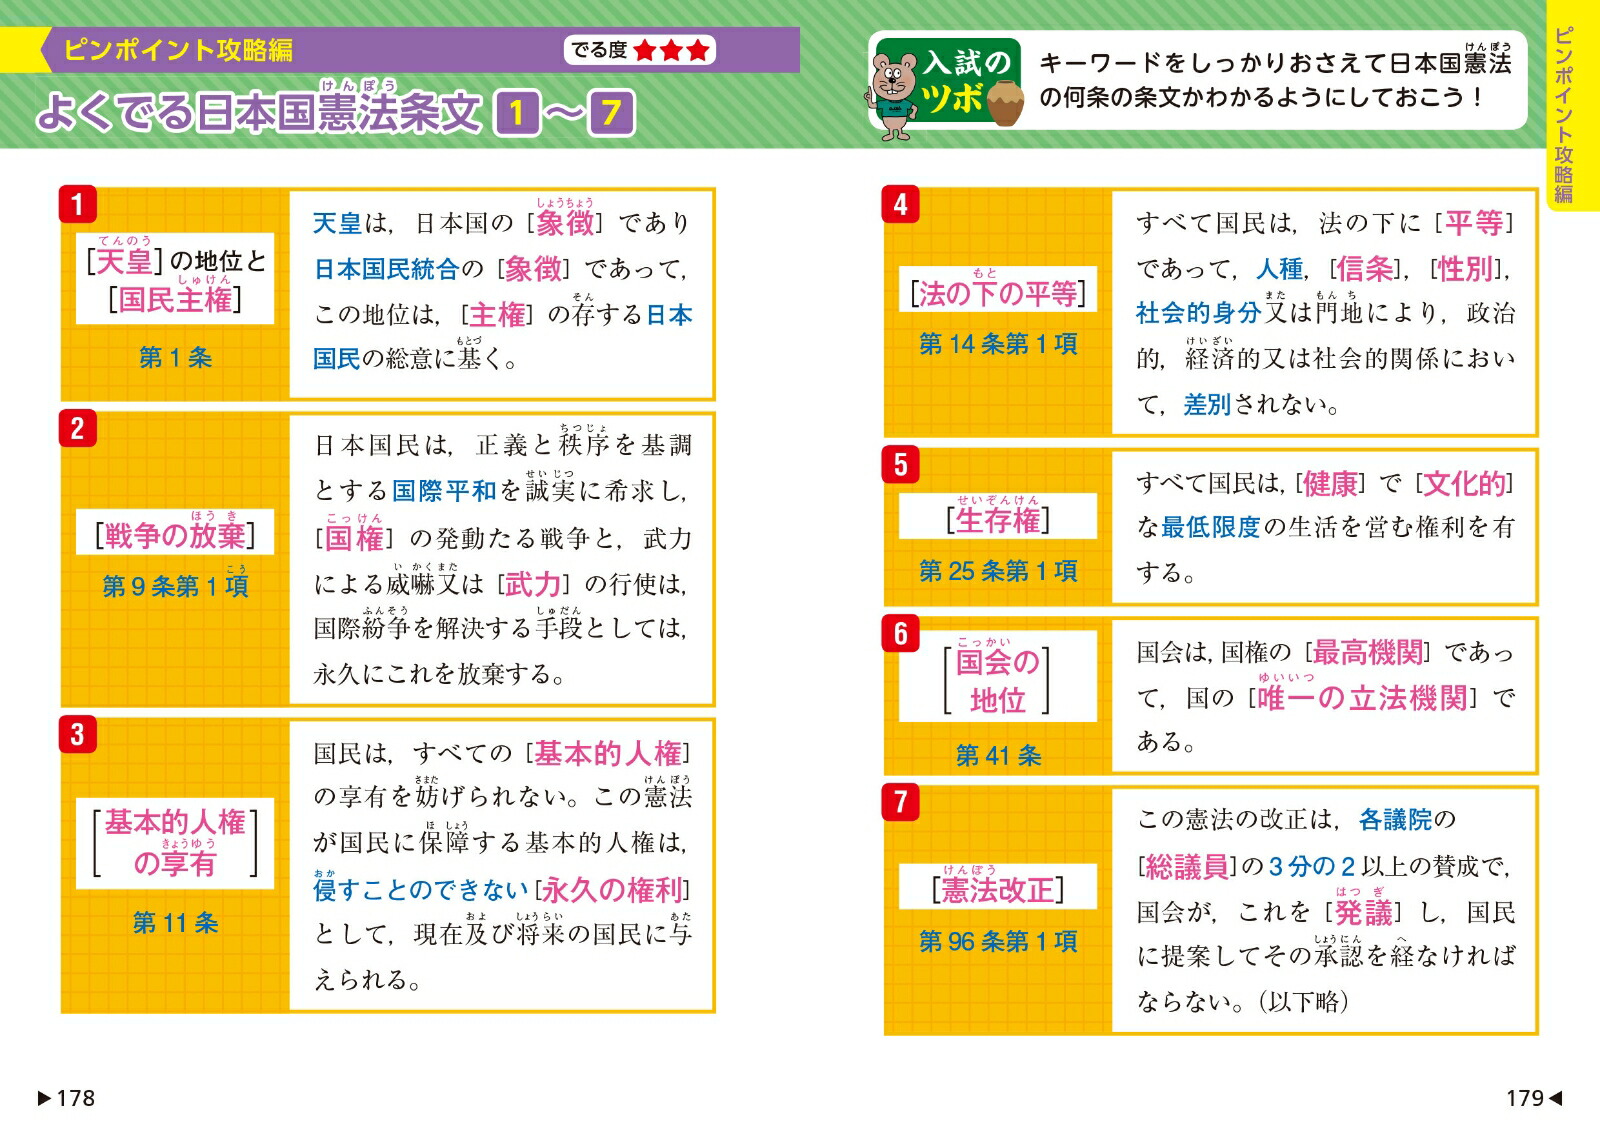This screenshot has height=1128, width=1600.
Task: Click the red number 1 badge
Action: point(77,205)
